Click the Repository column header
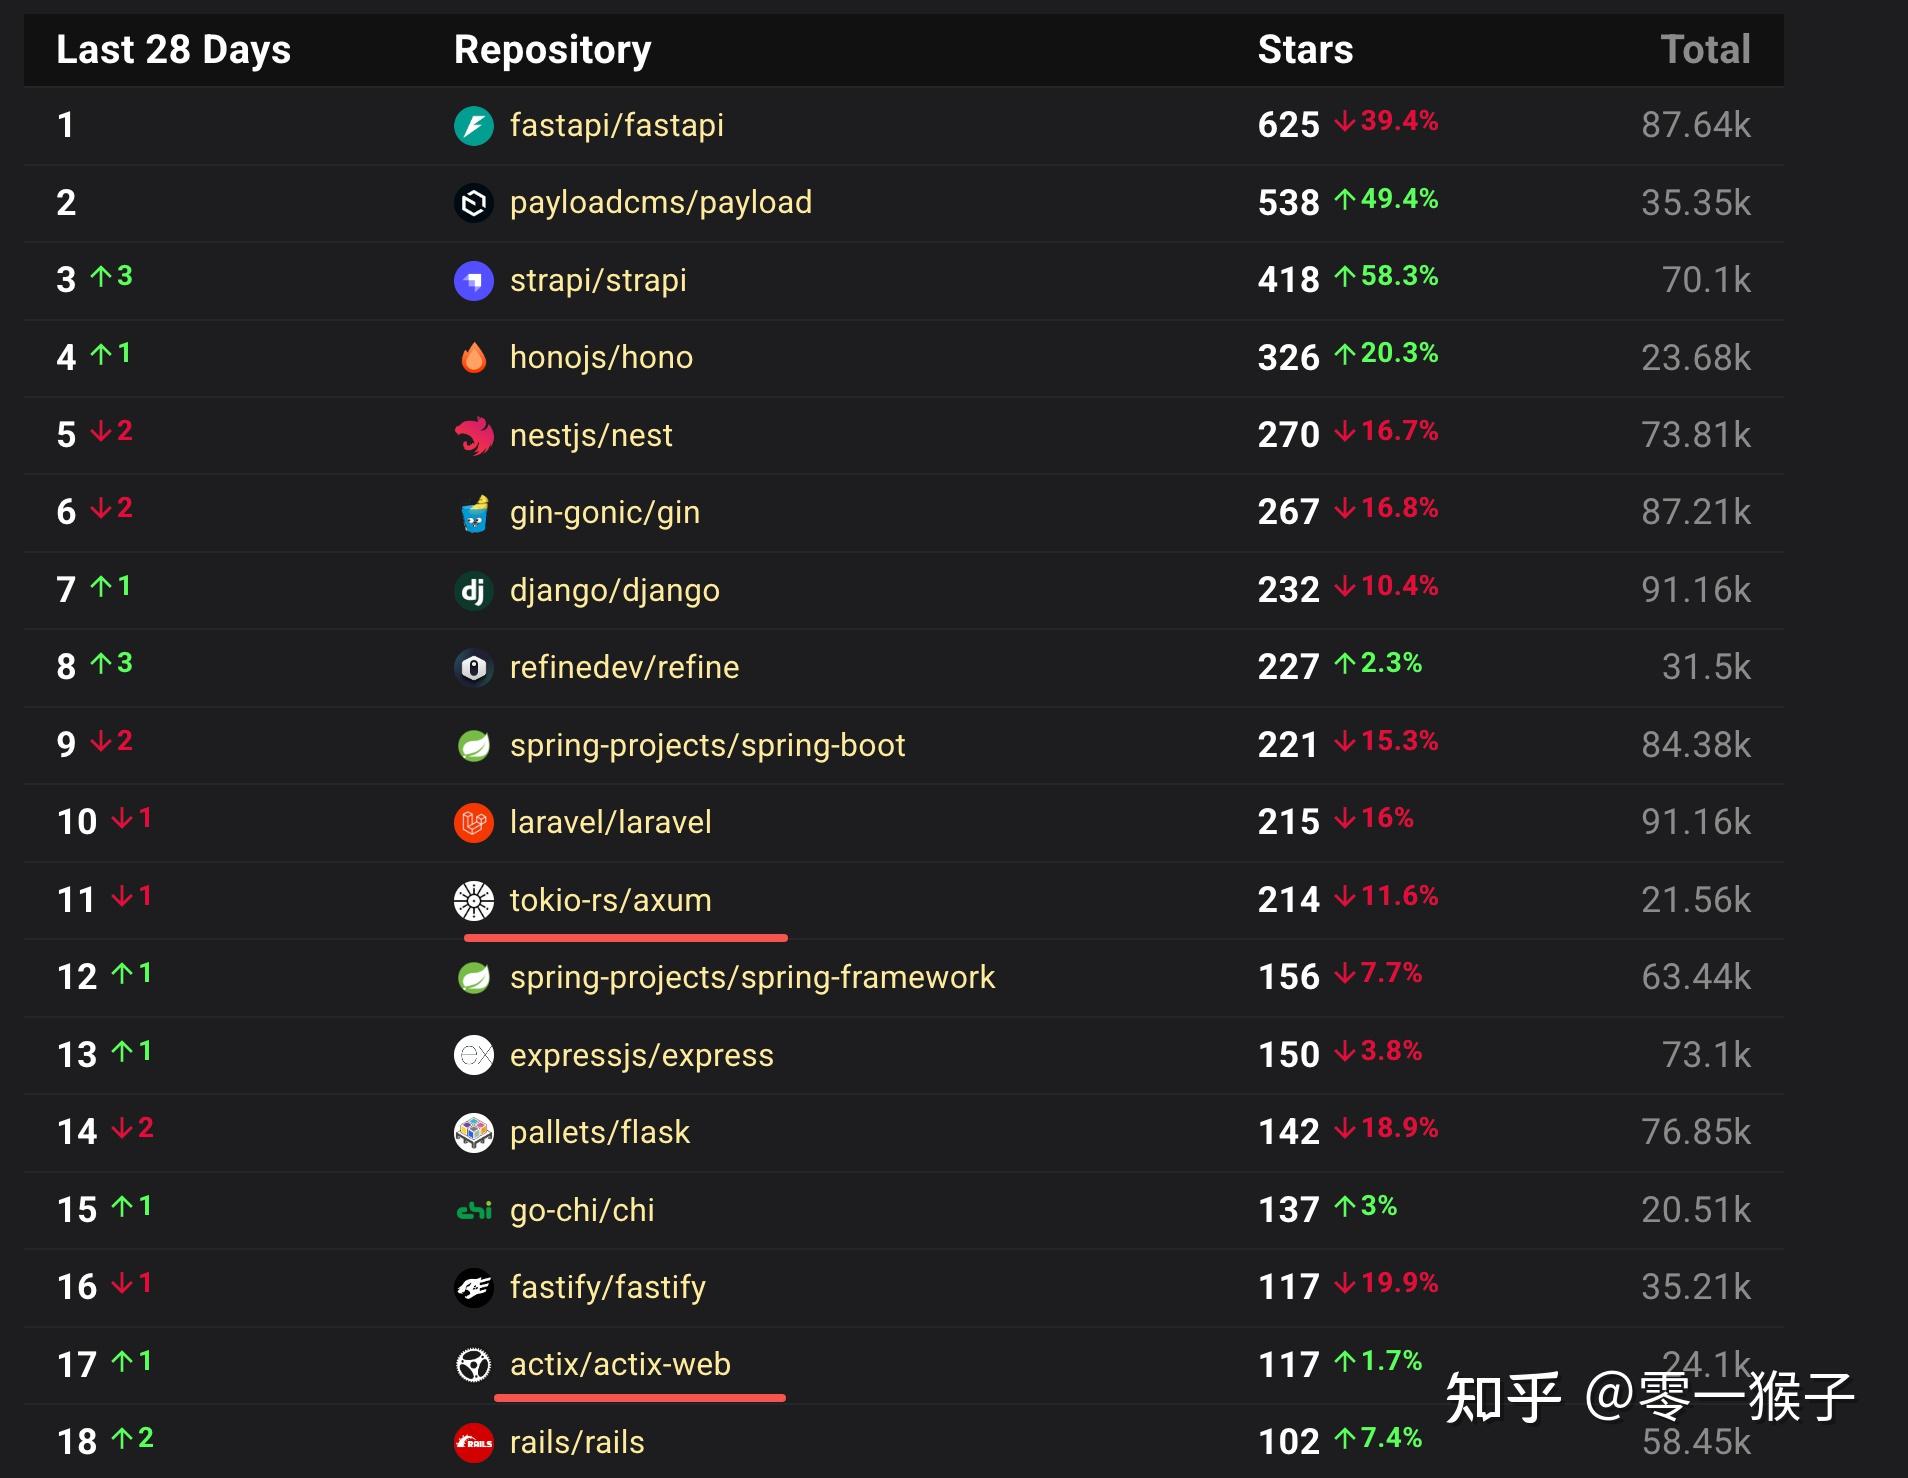 pyautogui.click(x=553, y=50)
